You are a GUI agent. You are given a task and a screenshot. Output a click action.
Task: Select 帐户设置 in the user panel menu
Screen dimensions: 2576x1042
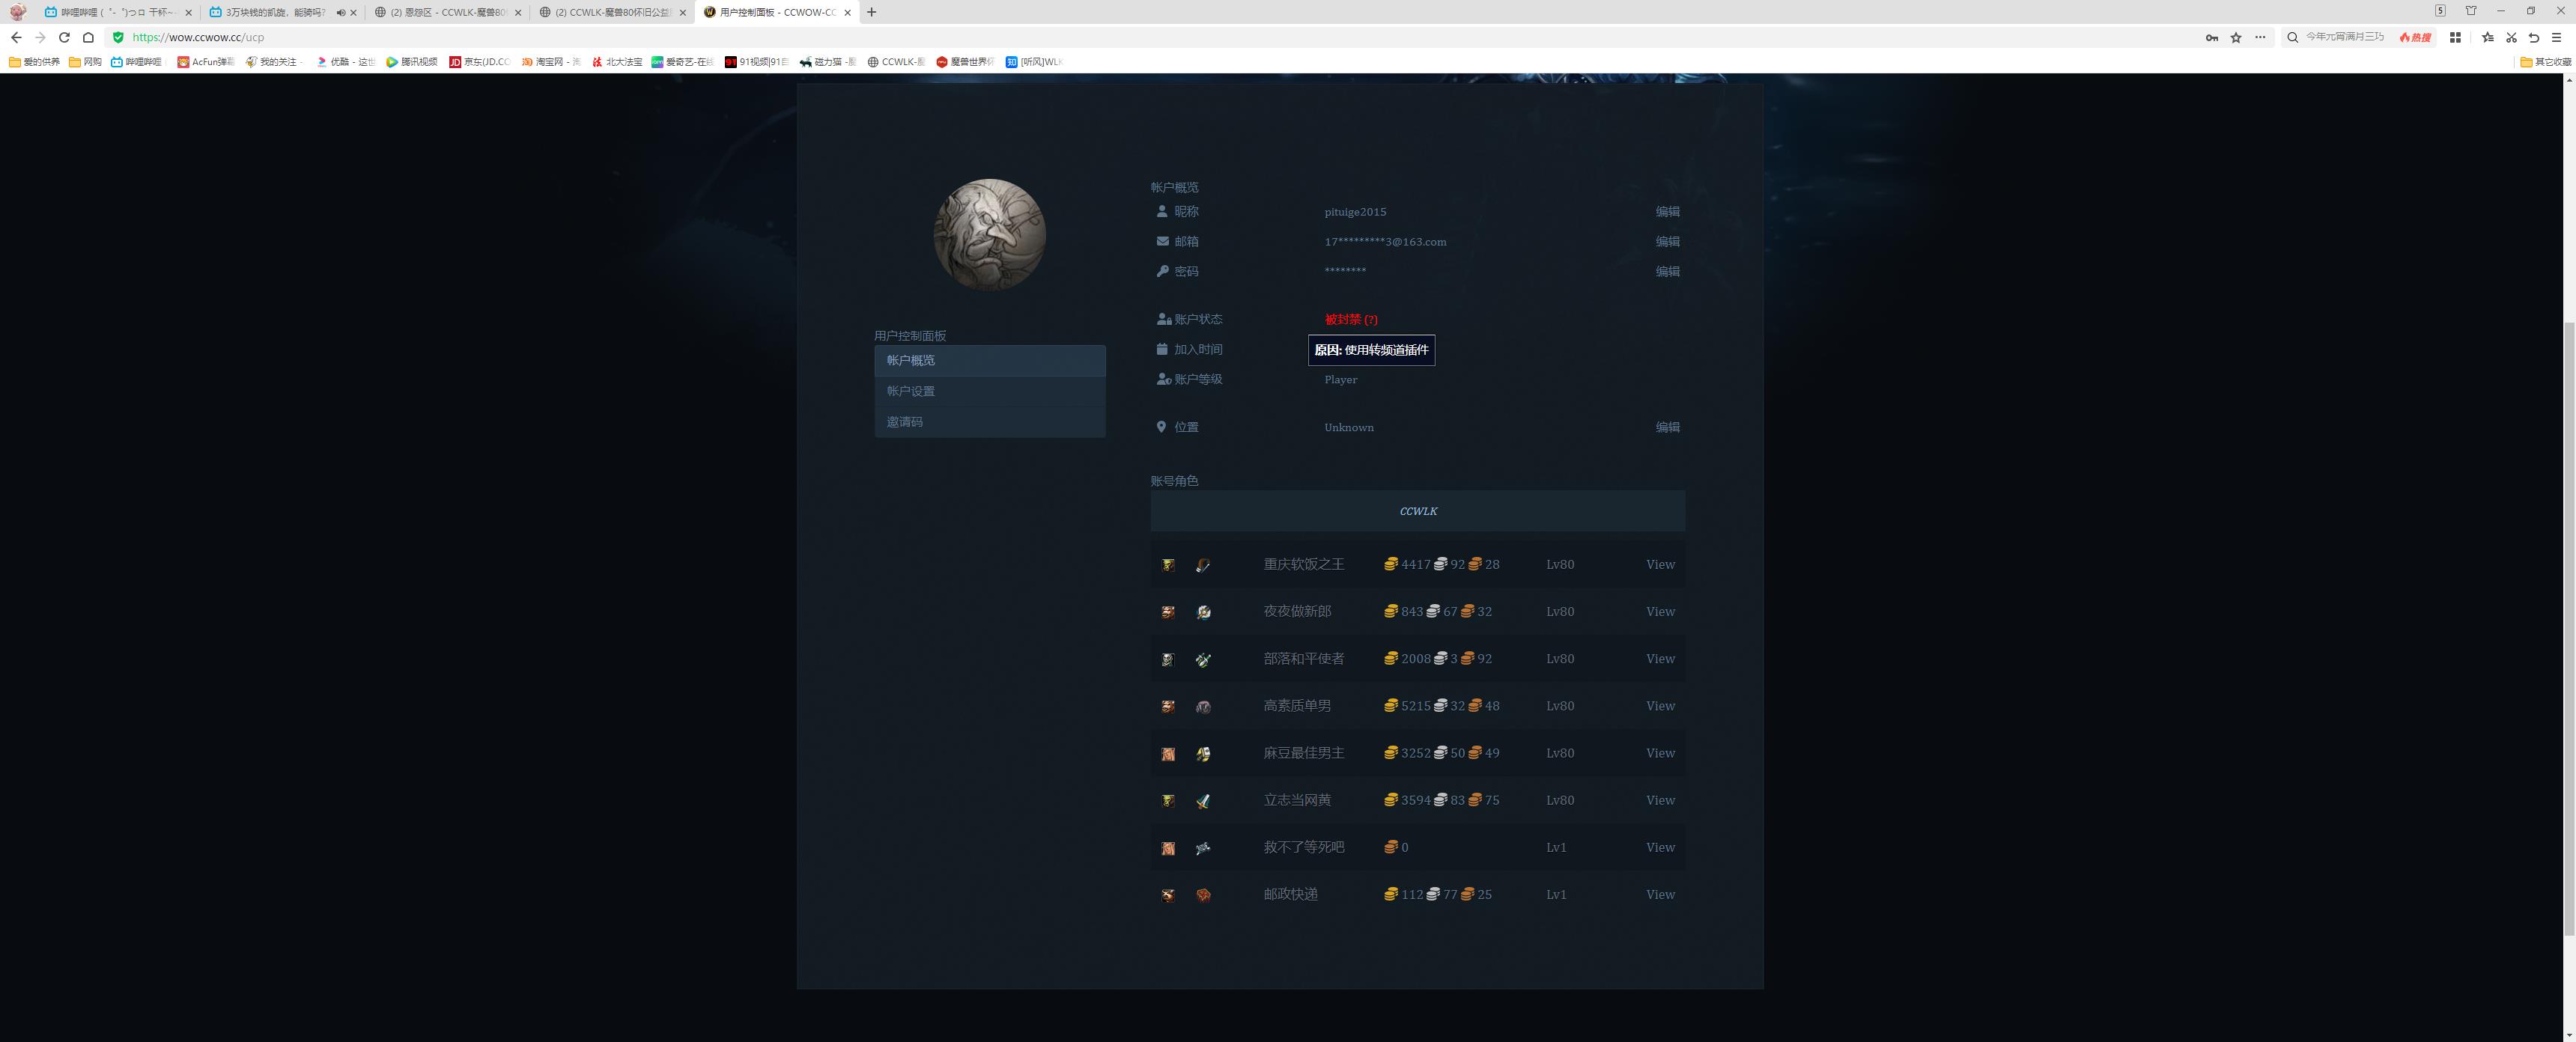(x=911, y=391)
